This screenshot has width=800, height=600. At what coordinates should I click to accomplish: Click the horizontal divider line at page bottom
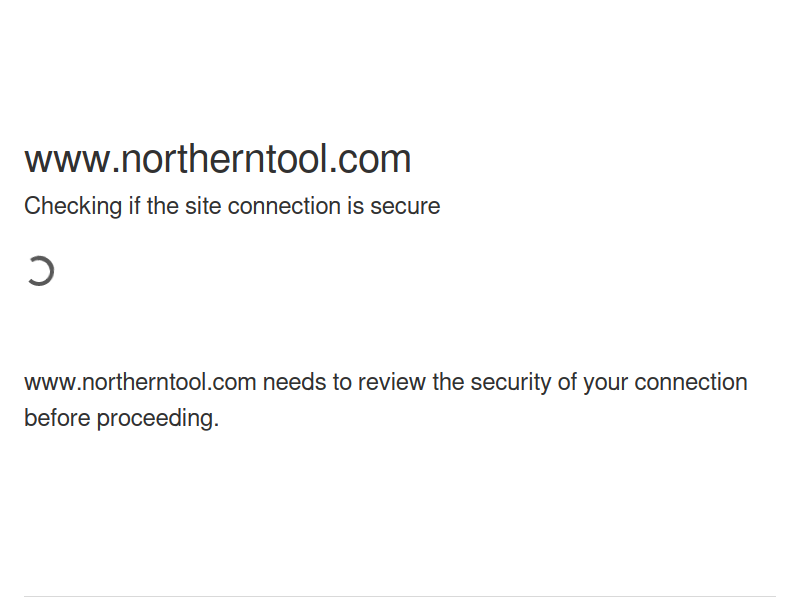tap(400, 596)
